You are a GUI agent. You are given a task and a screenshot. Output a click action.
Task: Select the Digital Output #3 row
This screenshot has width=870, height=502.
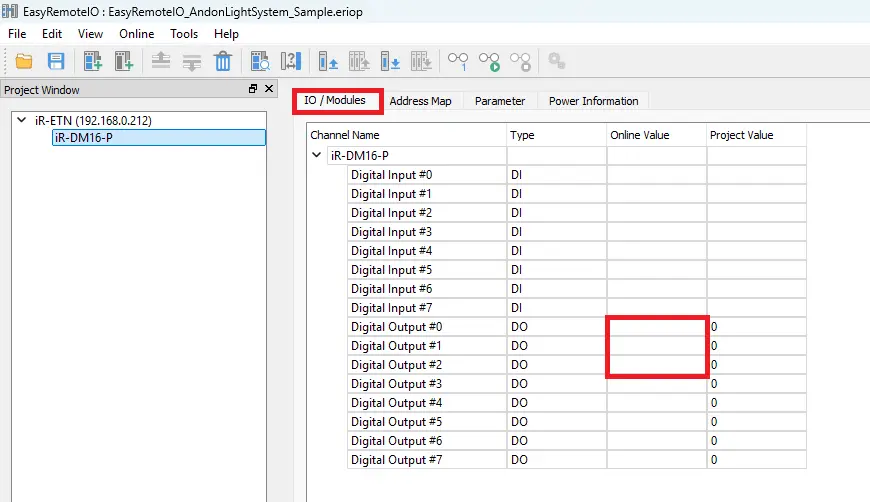point(577,384)
